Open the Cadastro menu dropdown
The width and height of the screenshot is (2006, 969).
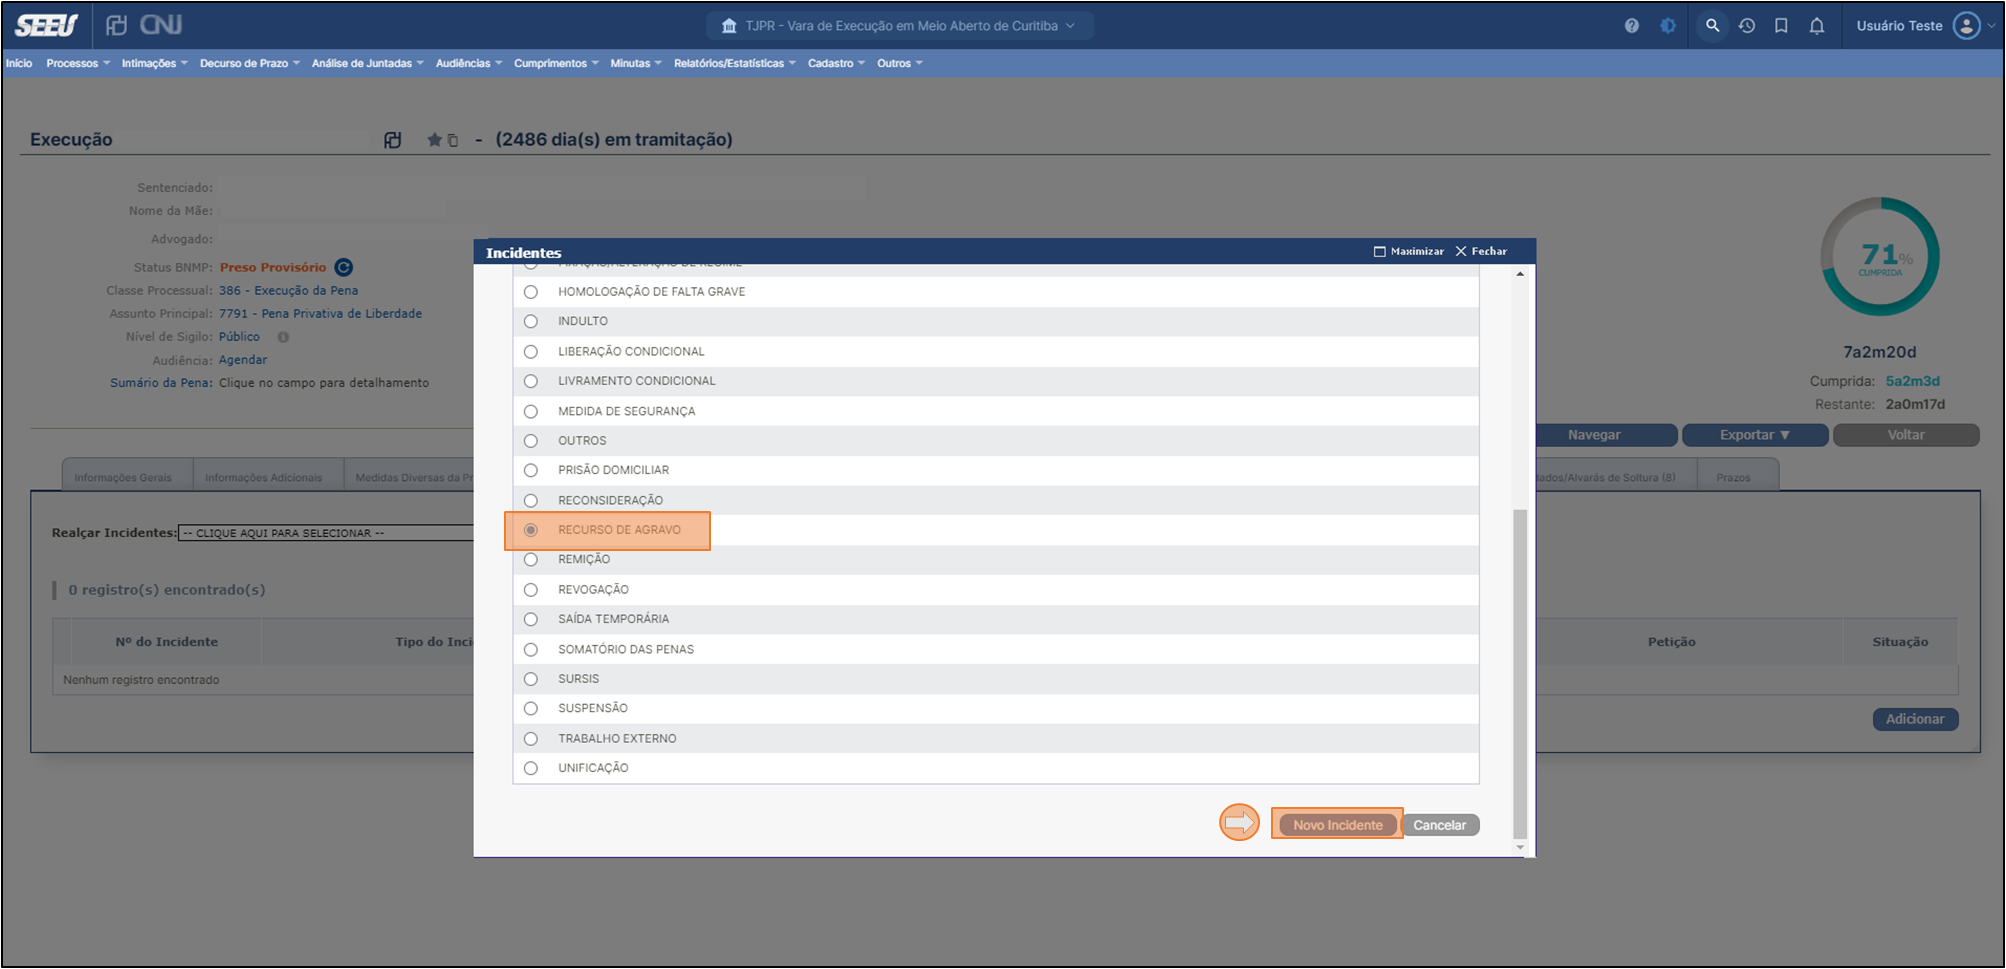(x=837, y=63)
